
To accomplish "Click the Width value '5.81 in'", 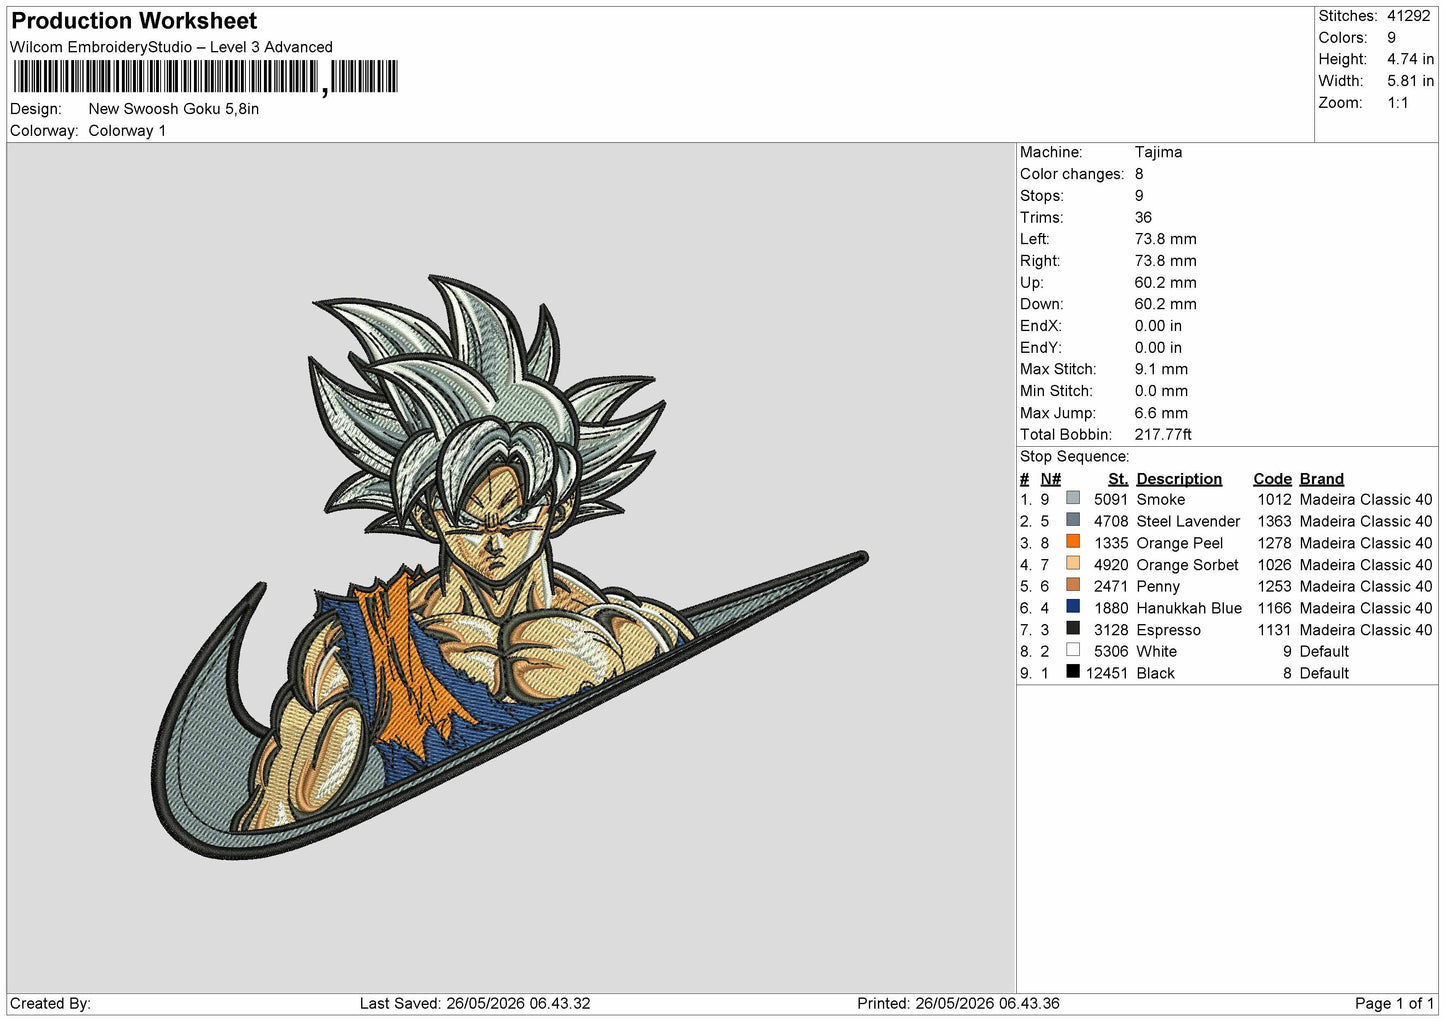I will [x=1410, y=81].
